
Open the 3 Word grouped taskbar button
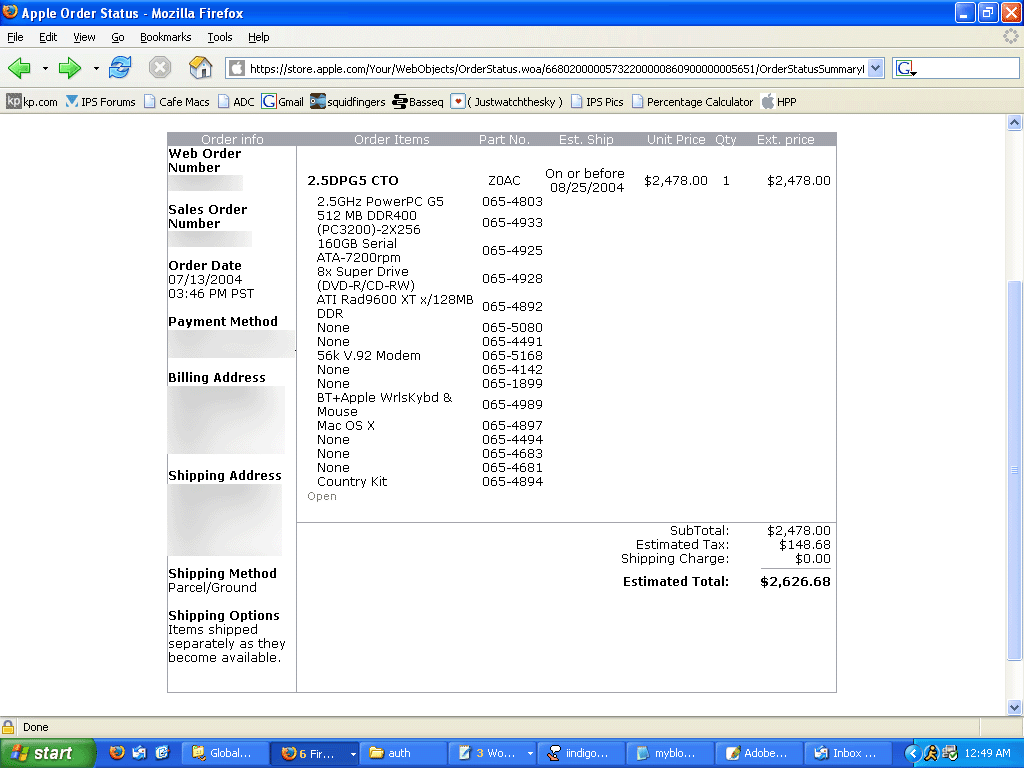coord(492,753)
